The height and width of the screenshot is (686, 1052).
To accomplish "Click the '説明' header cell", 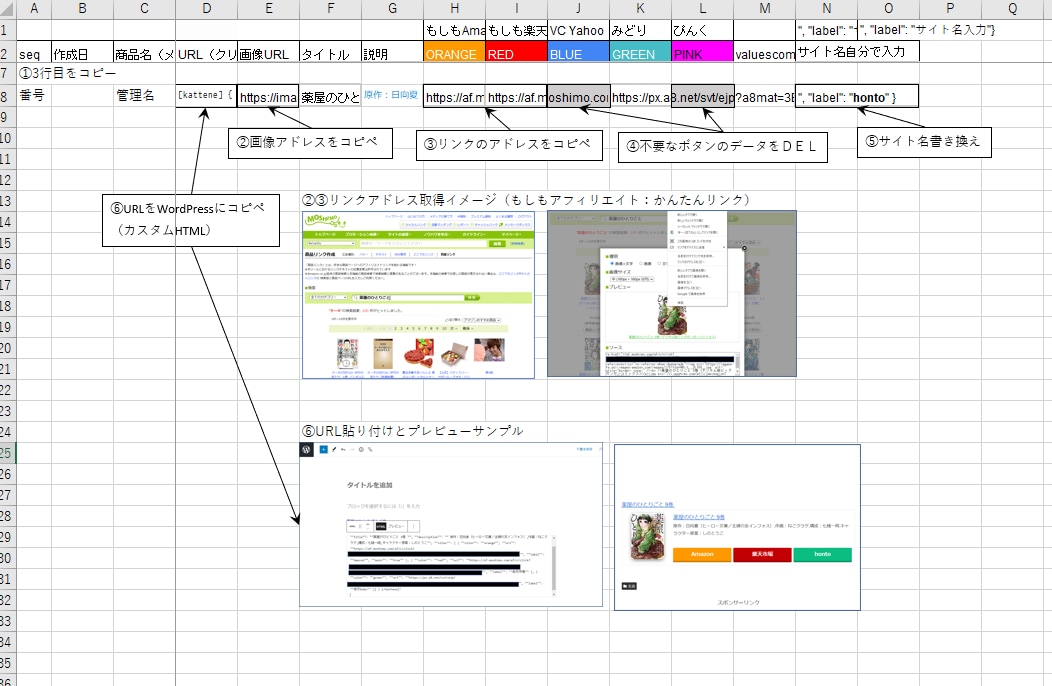I will tap(392, 54).
